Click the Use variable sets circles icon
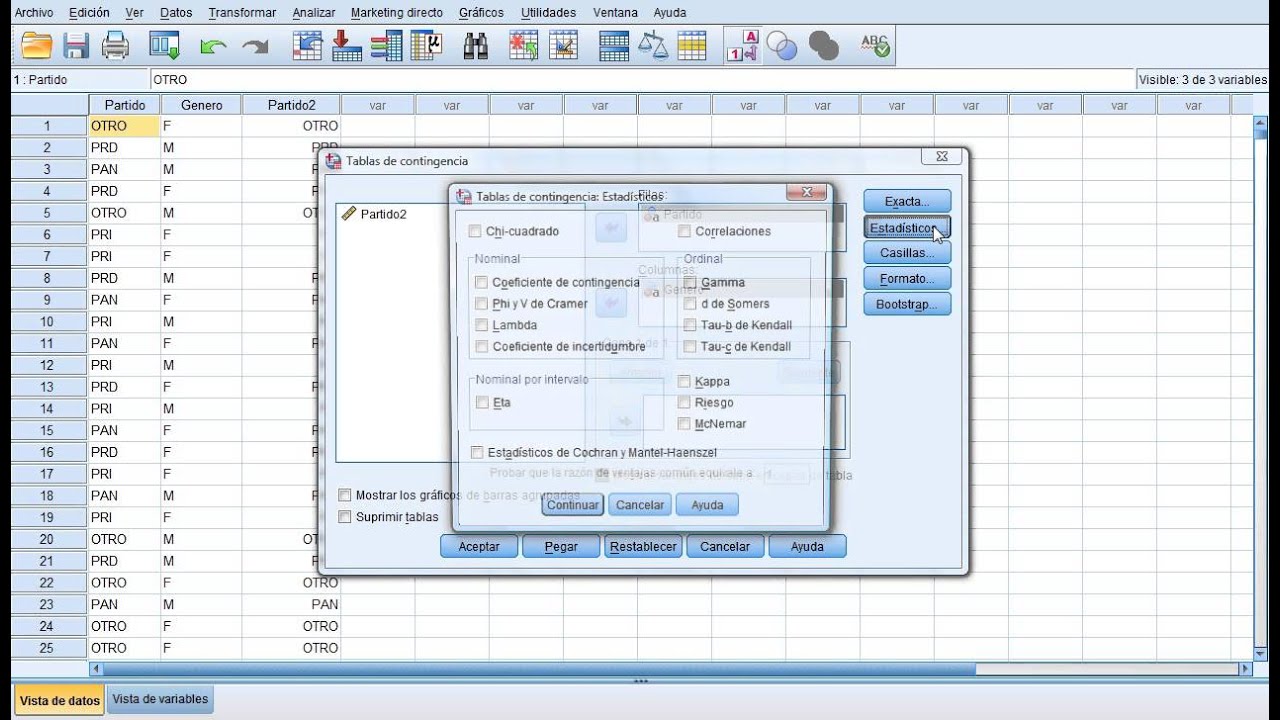The width and height of the screenshot is (1280, 720). point(782,46)
